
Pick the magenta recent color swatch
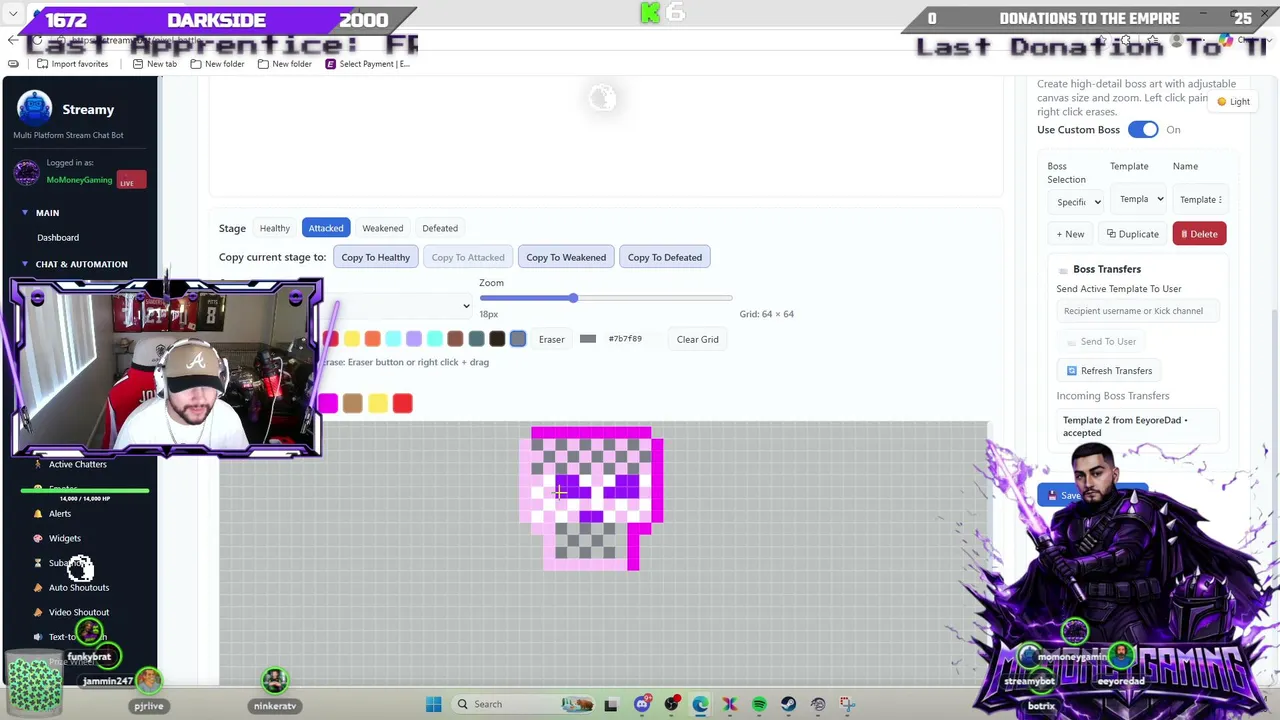(x=328, y=403)
